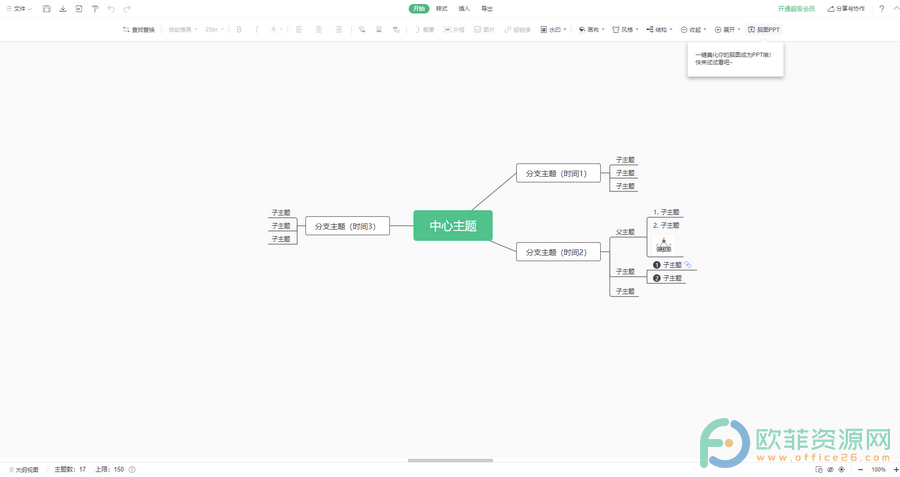900x477 pixels.
Task: Click the 概要 summary tool
Action: pyautogui.click(x=424, y=29)
